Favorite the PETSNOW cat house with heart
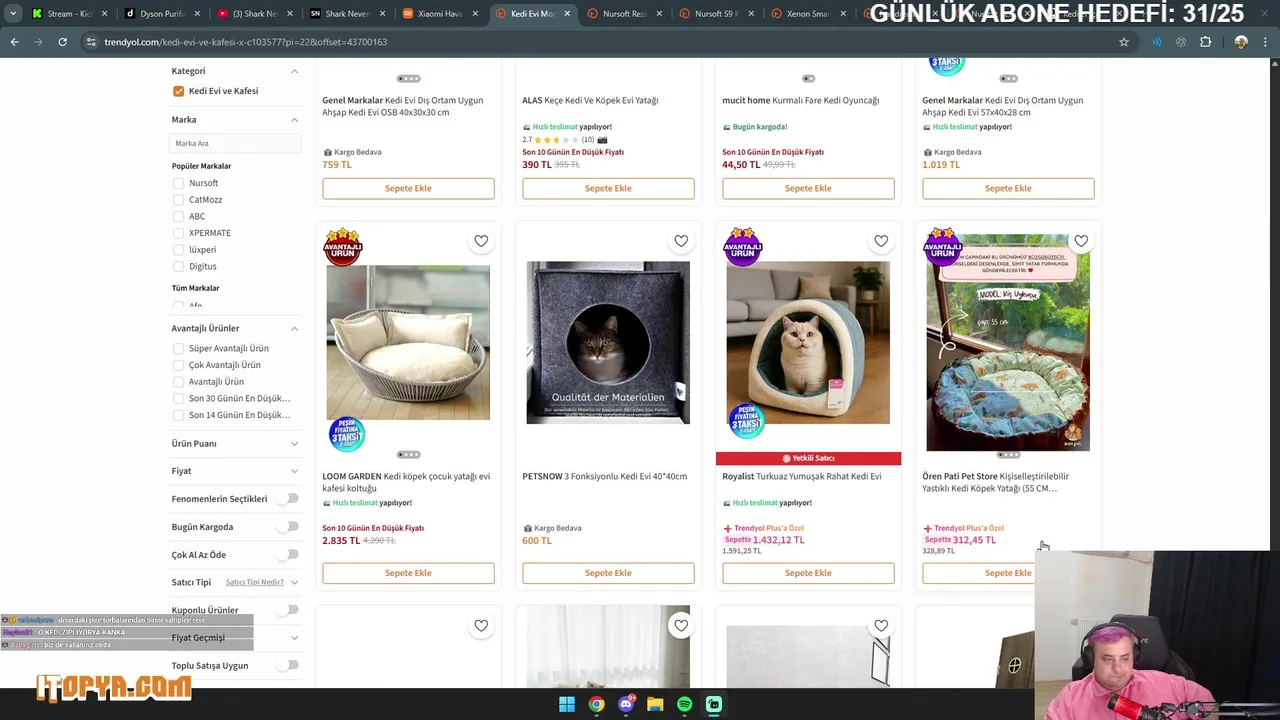 coord(681,241)
